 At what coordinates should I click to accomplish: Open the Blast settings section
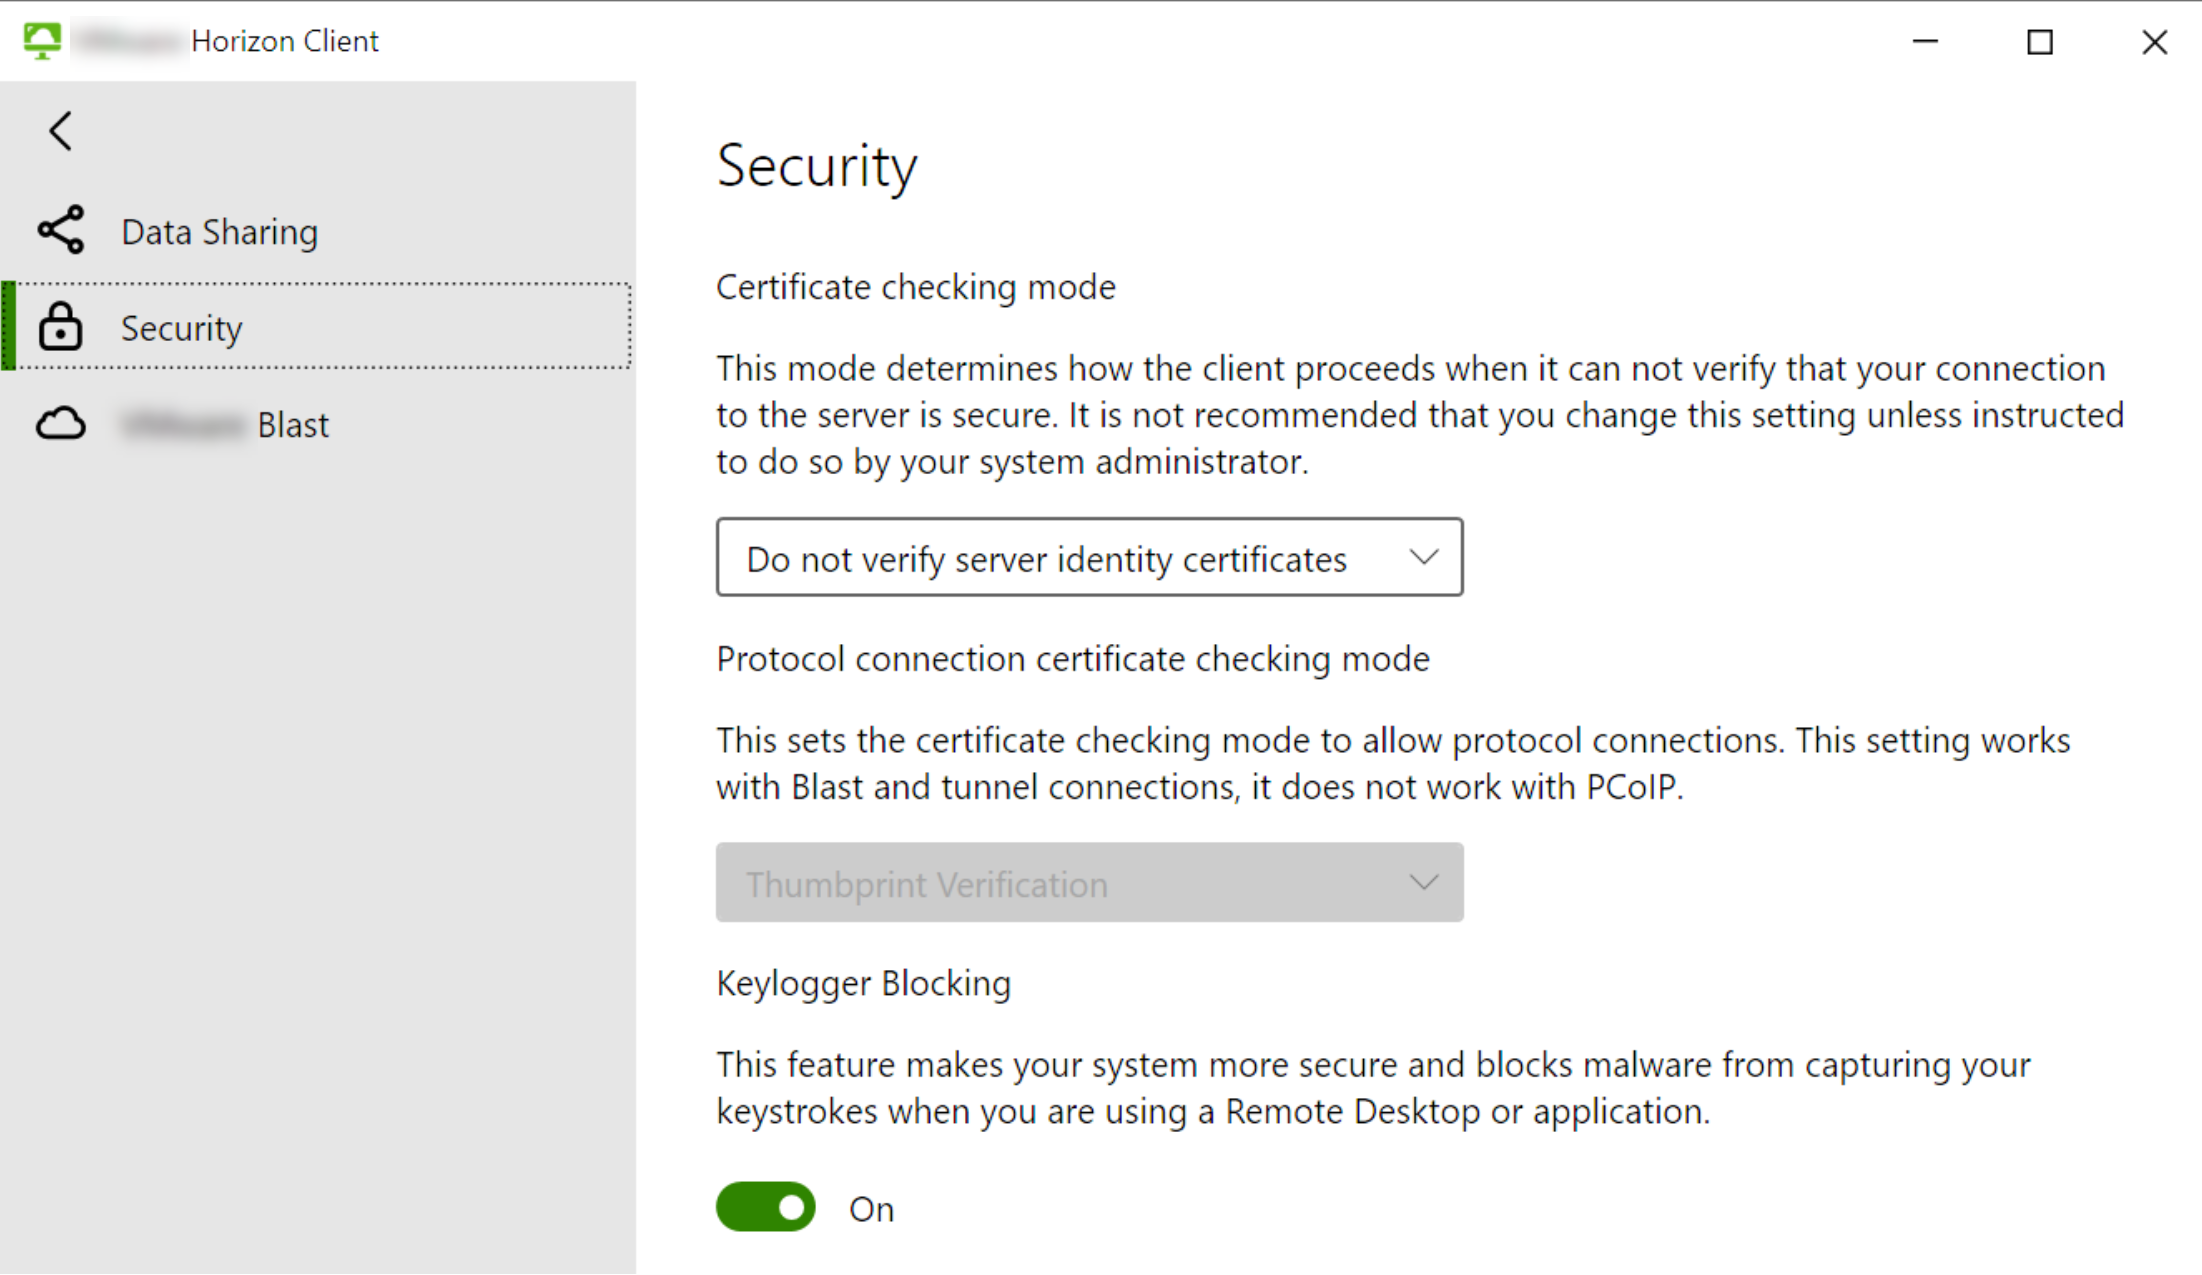tap(318, 424)
